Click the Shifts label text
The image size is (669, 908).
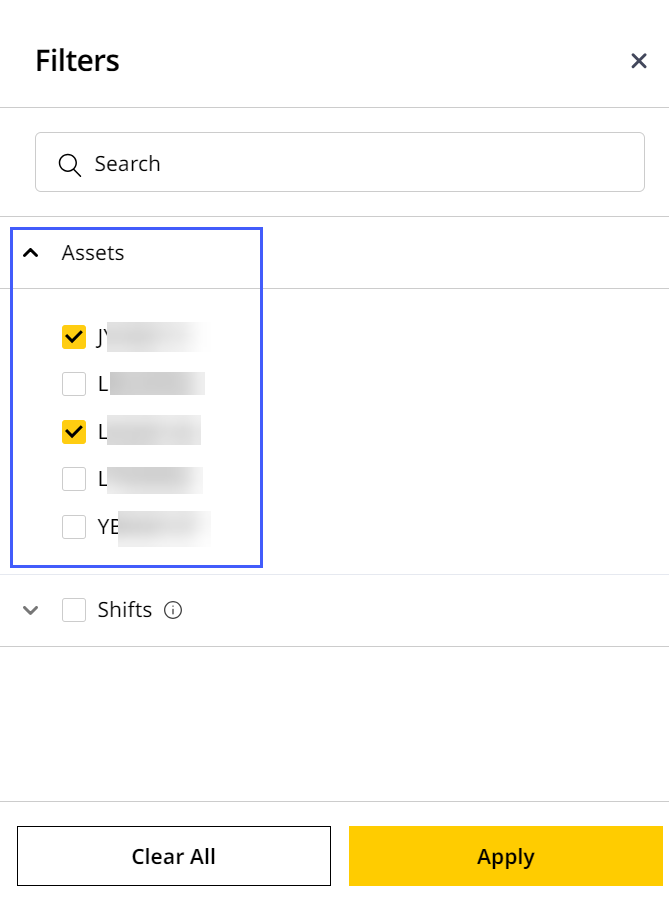pyautogui.click(x=125, y=610)
